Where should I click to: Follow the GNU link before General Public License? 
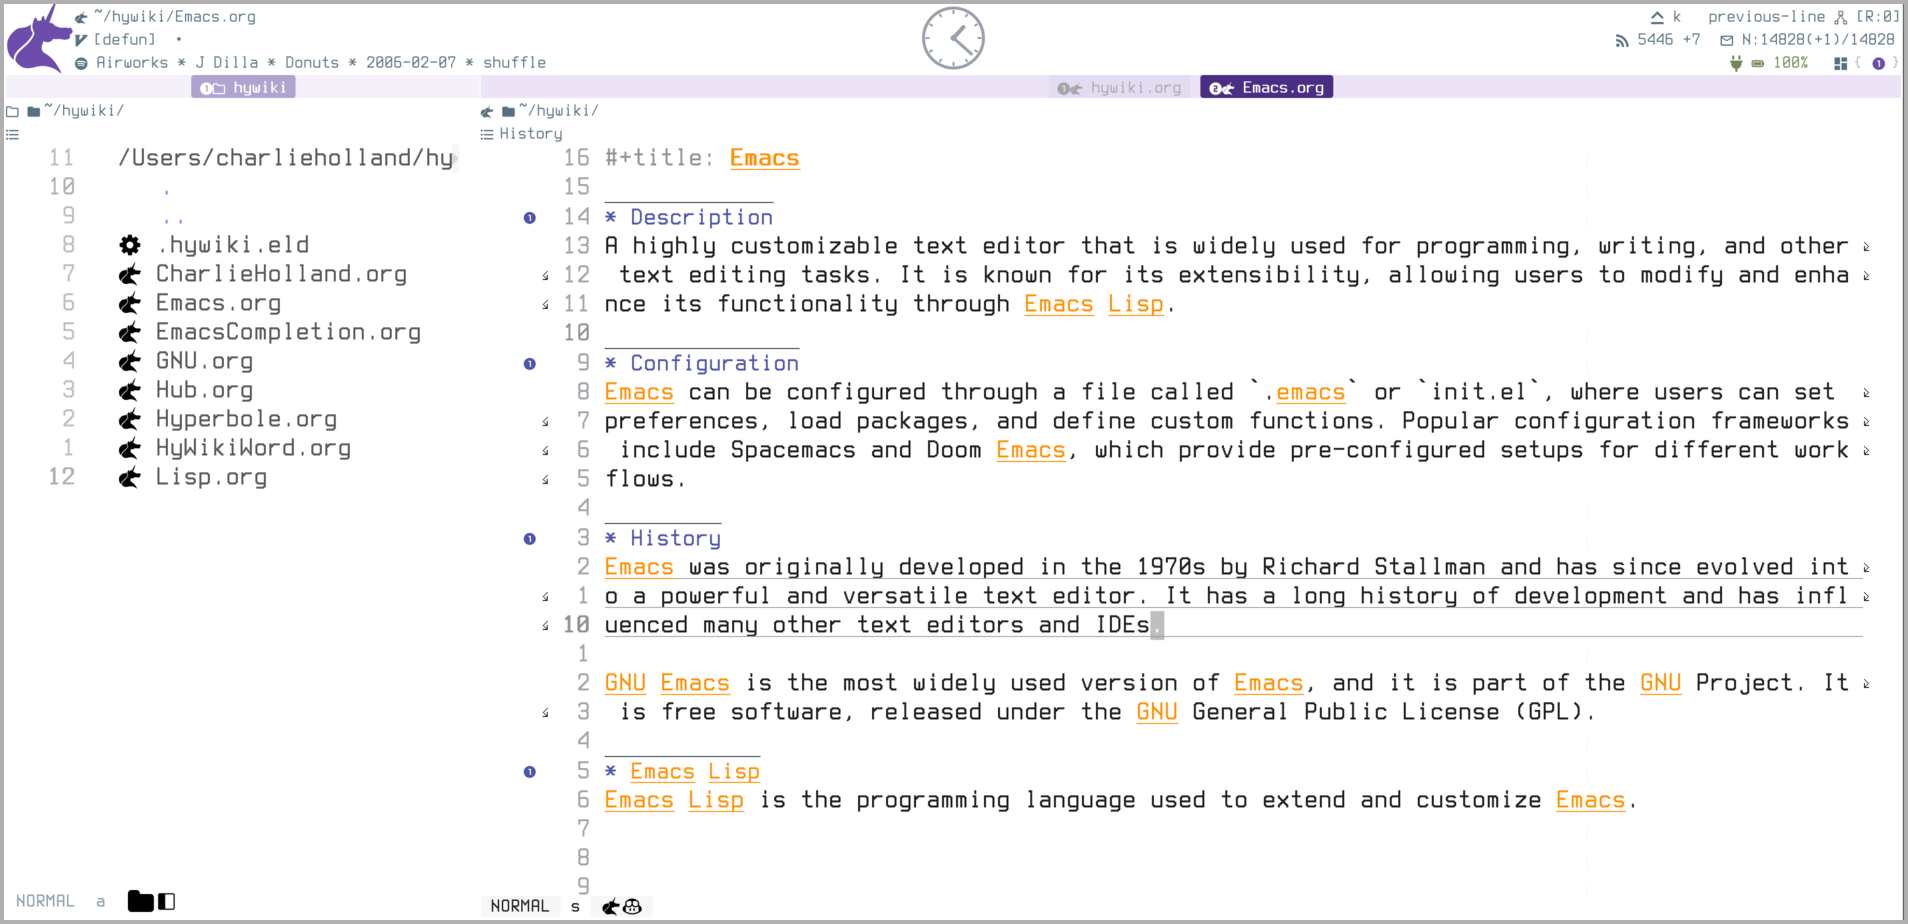click(1156, 712)
